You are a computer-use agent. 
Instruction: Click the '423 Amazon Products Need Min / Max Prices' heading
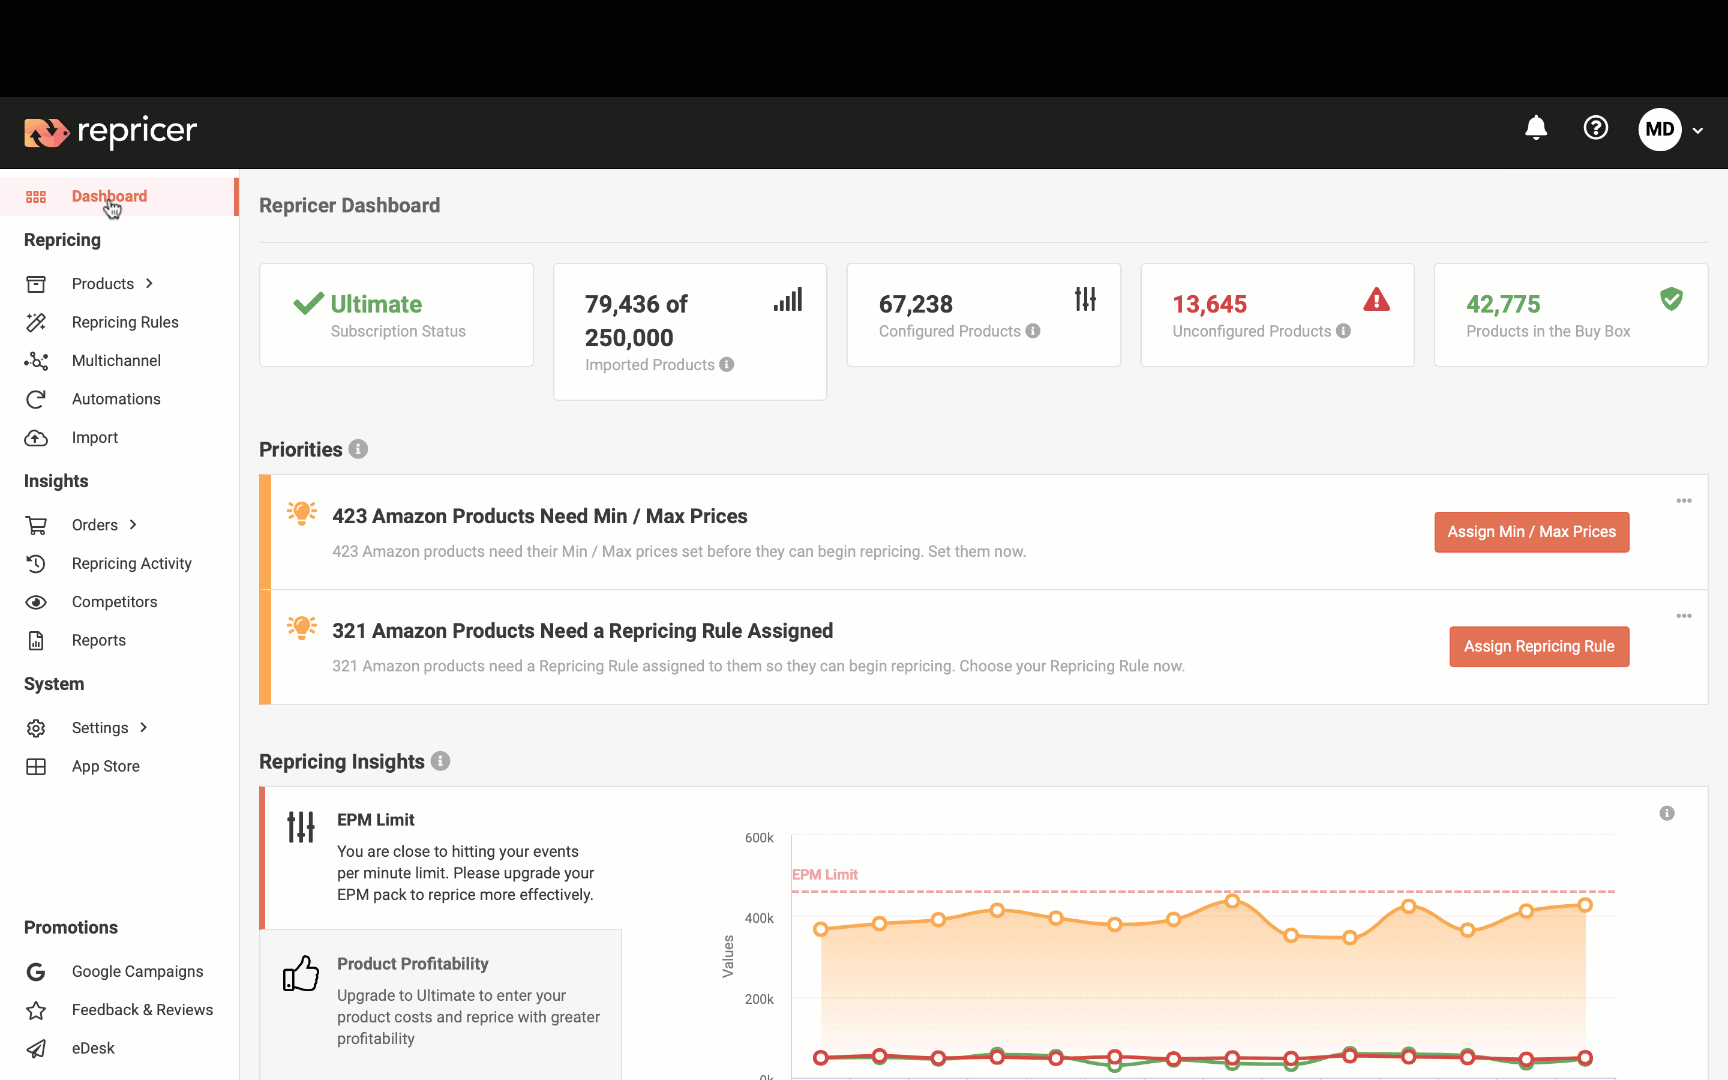coord(540,516)
